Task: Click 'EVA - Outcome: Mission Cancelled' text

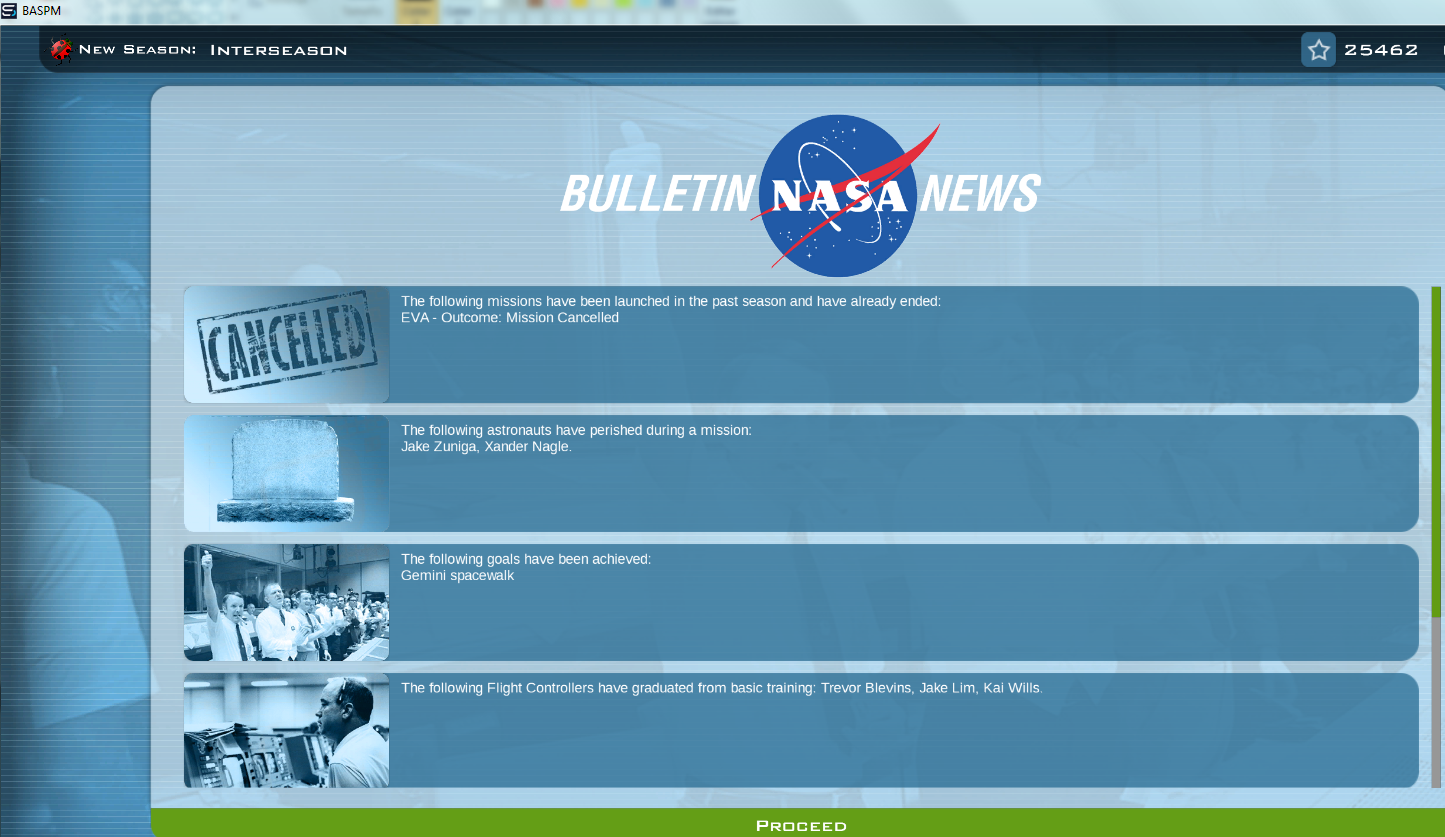Action: (x=510, y=318)
